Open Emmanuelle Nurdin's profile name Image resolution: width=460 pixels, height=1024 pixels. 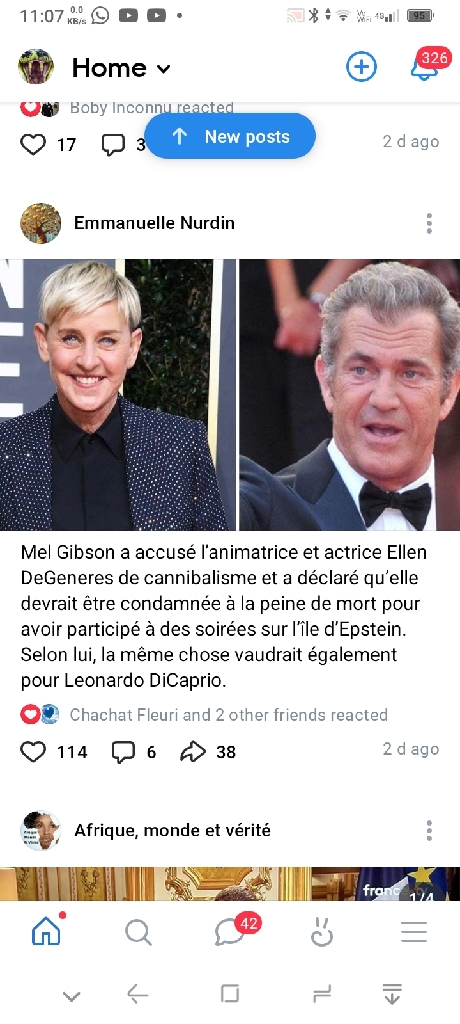click(x=154, y=223)
